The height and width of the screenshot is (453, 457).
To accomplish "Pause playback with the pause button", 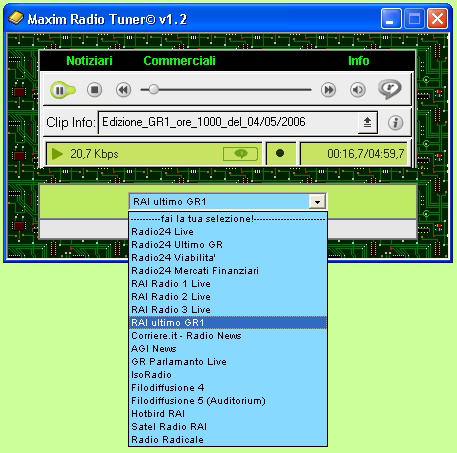I will (60, 90).
